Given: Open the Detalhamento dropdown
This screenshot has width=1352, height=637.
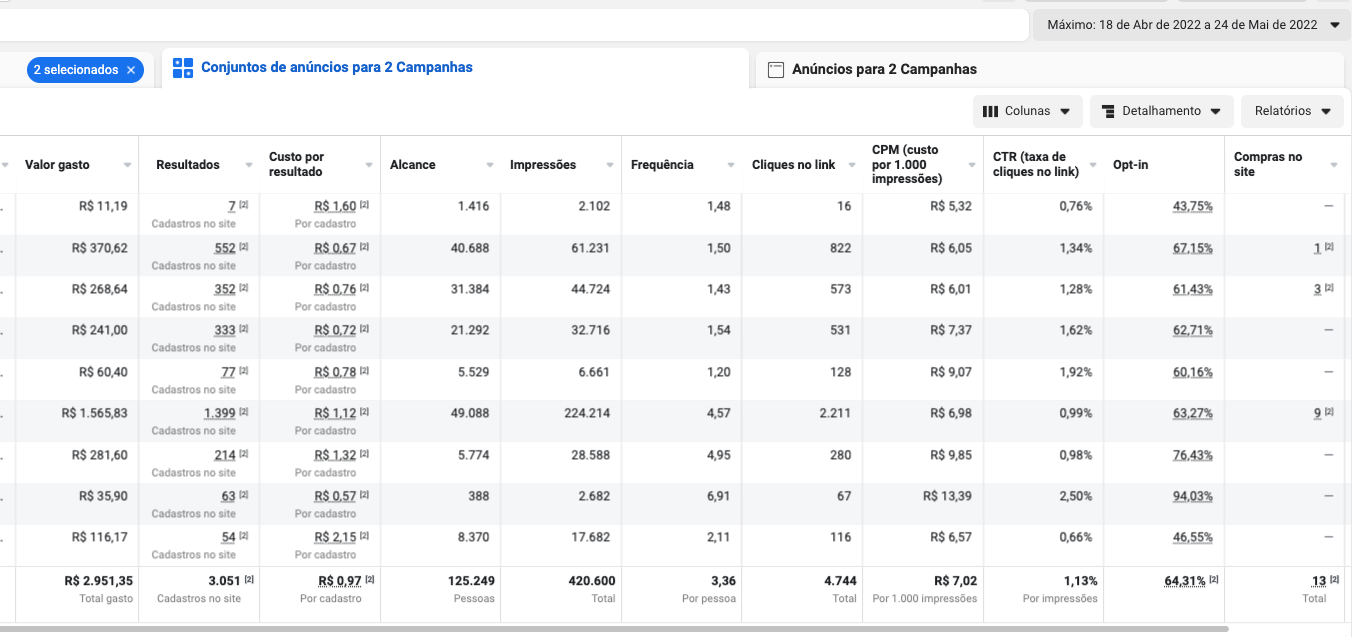Looking at the screenshot, I should [x=1161, y=111].
